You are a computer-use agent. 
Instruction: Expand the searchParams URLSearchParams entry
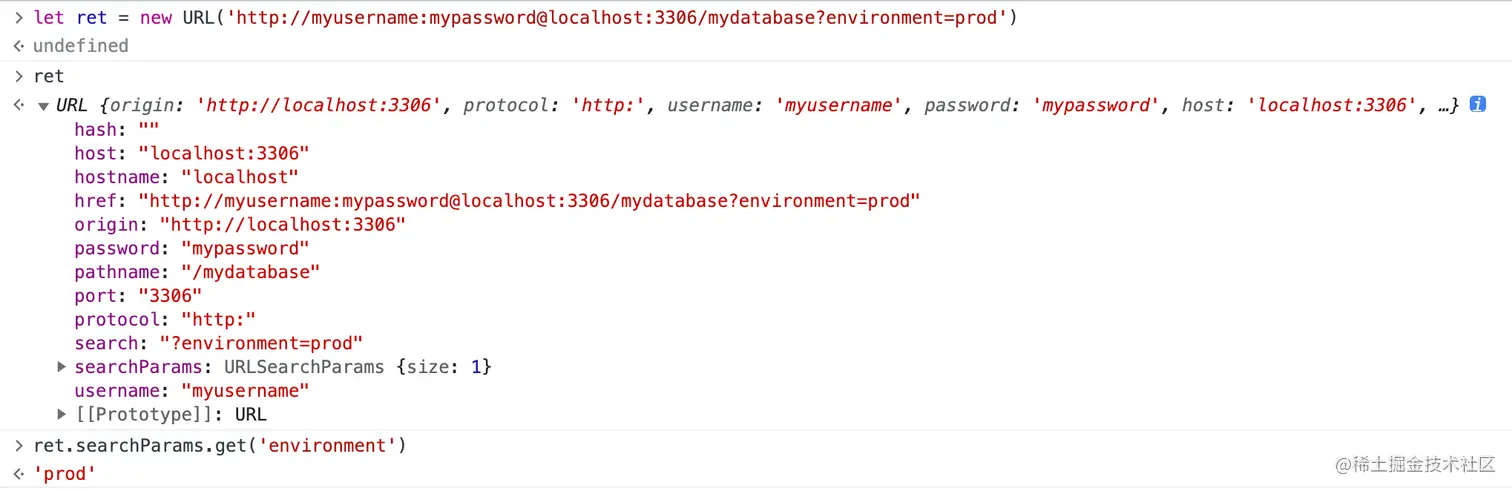(x=63, y=367)
